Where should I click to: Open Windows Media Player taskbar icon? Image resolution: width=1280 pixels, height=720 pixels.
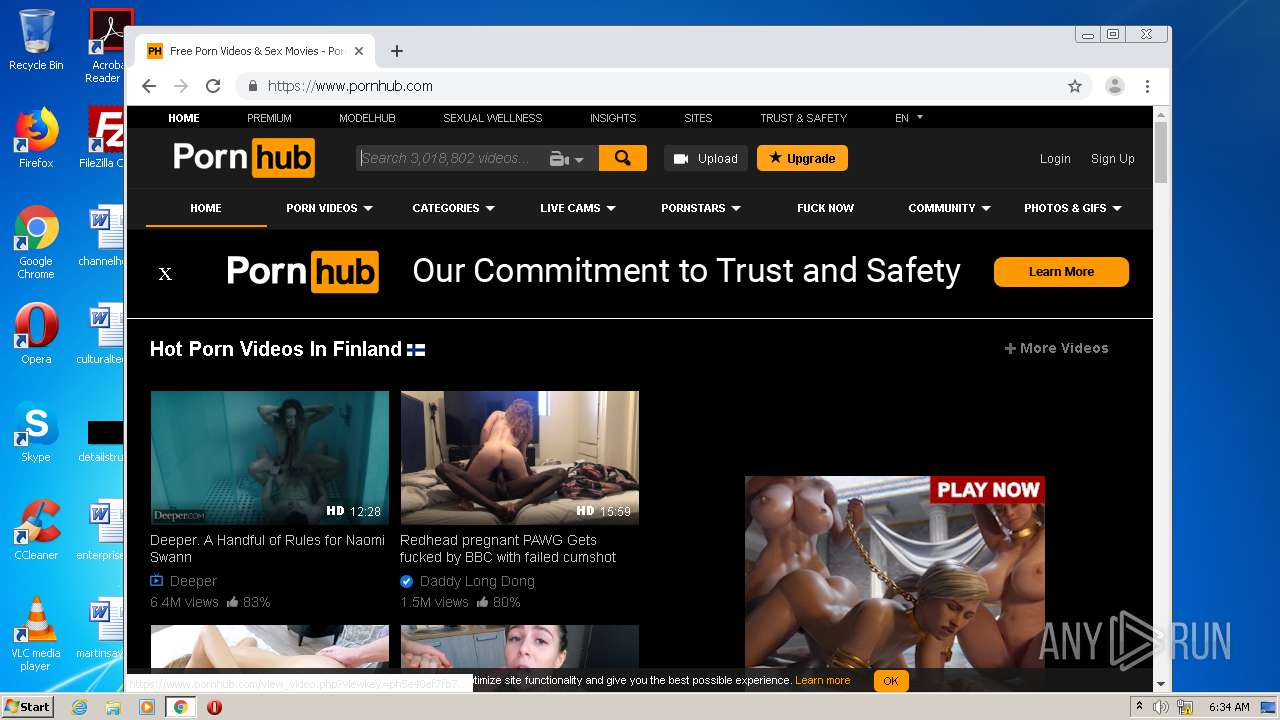pyautogui.click(x=147, y=707)
